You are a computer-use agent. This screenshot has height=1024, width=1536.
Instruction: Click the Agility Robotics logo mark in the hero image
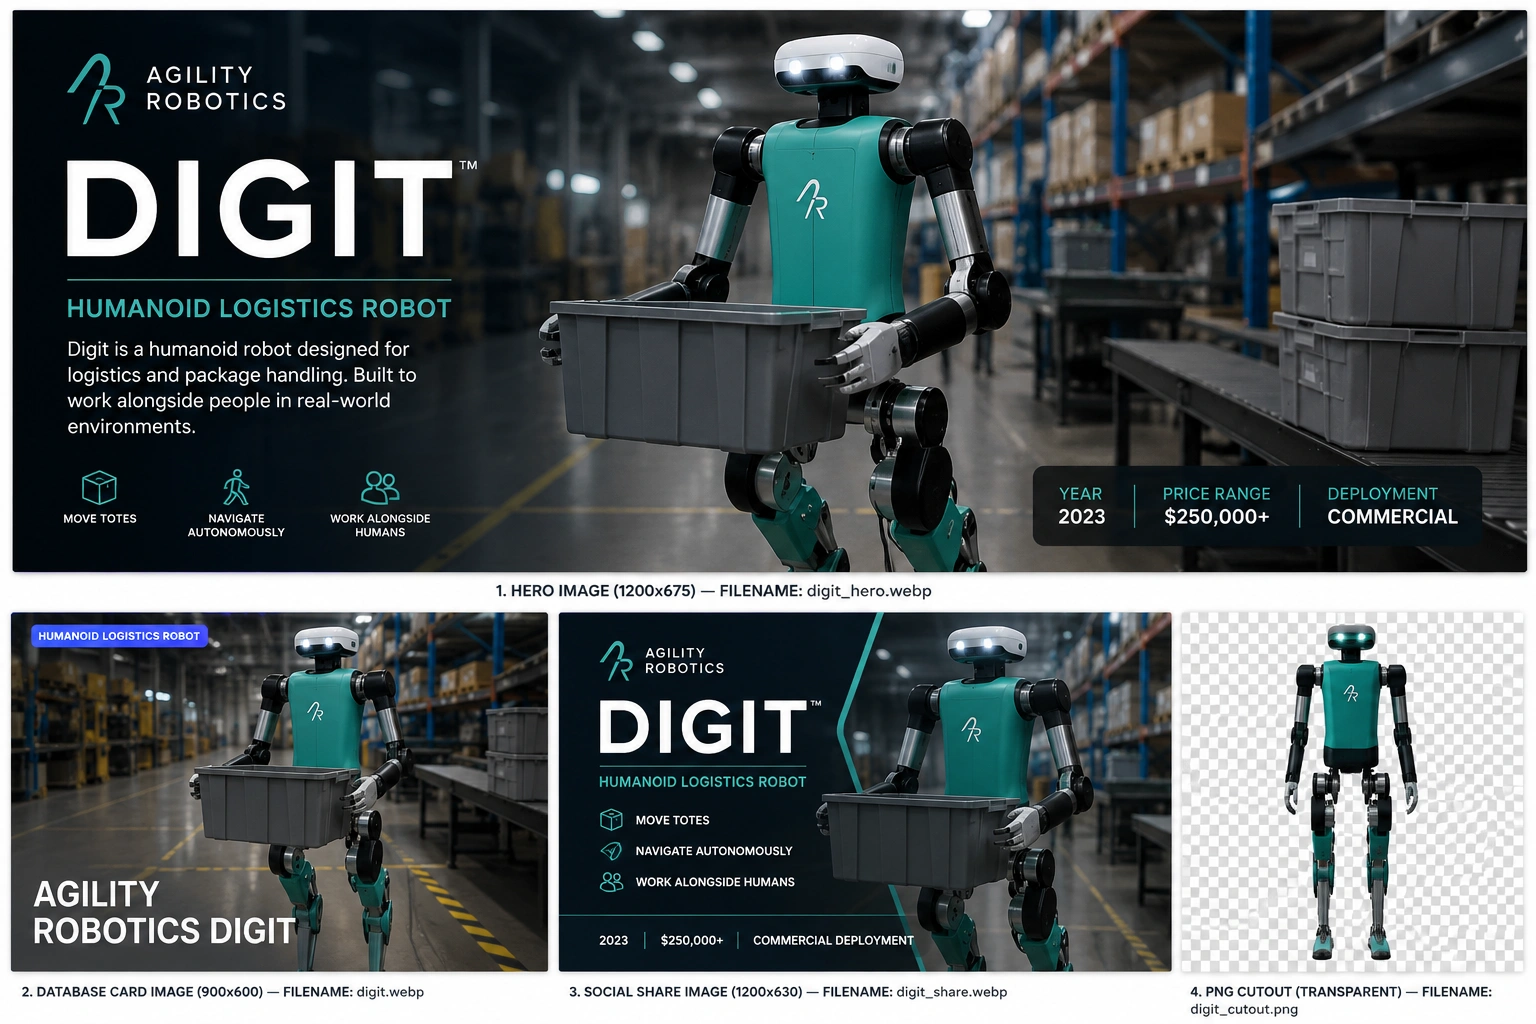click(96, 89)
